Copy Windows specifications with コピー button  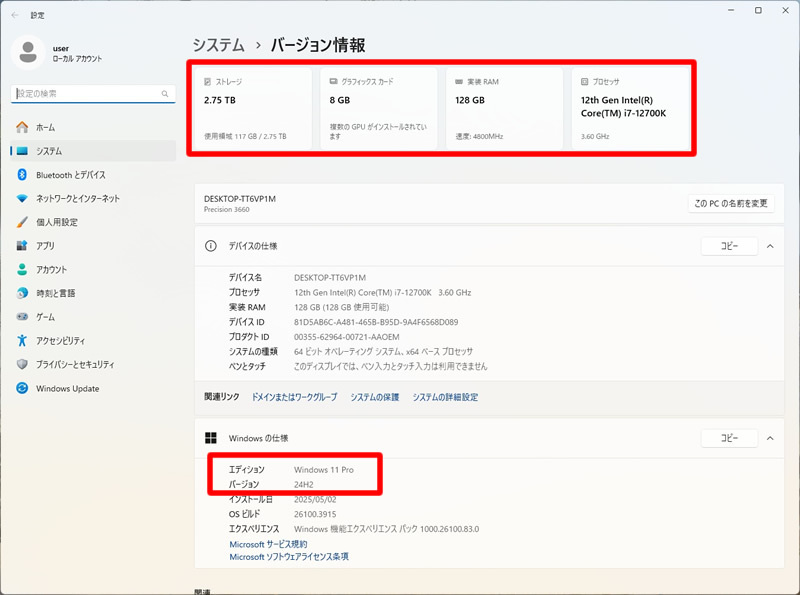(x=729, y=438)
